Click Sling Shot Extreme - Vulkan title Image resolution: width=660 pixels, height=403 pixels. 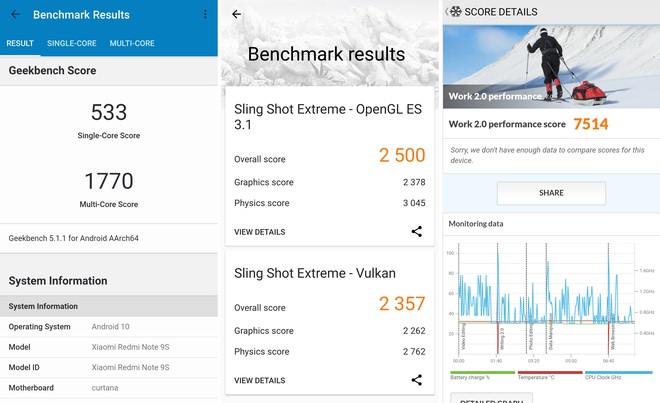click(314, 273)
